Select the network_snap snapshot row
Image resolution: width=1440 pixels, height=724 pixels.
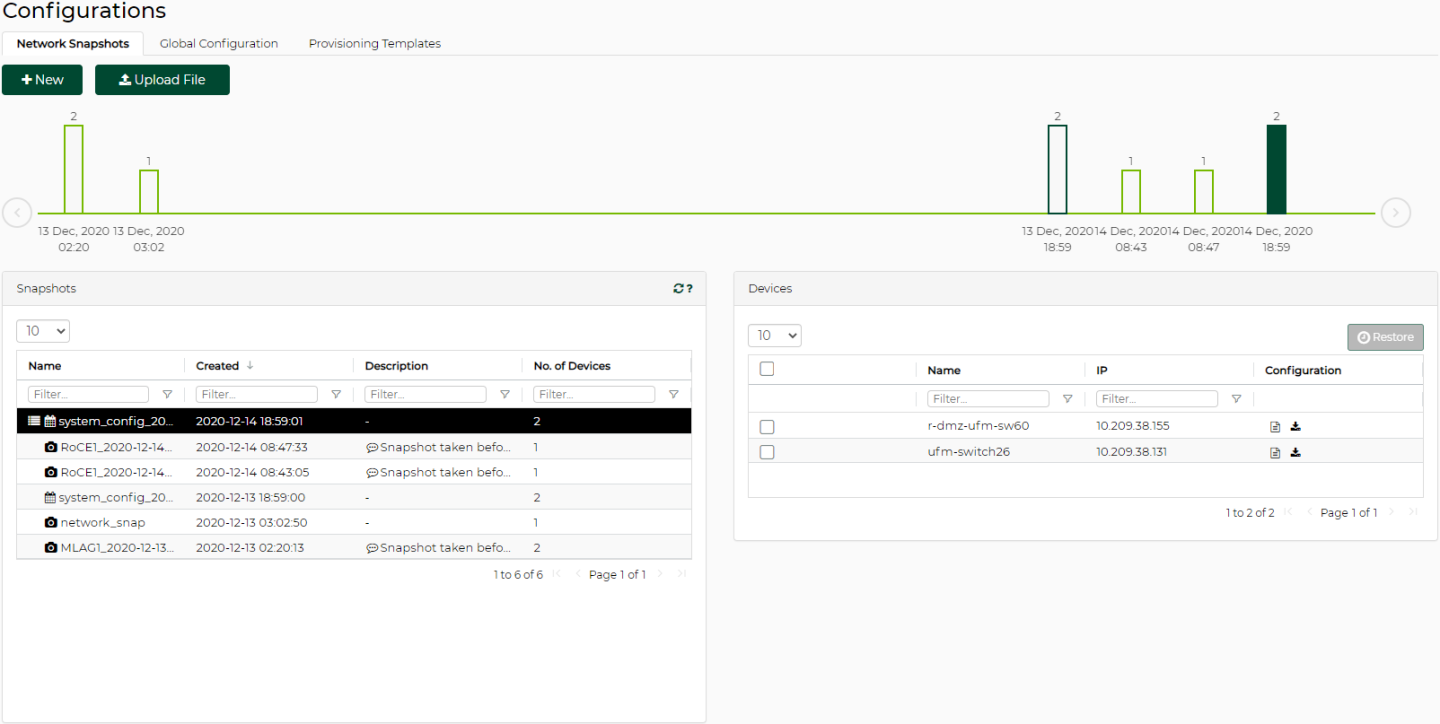point(102,523)
